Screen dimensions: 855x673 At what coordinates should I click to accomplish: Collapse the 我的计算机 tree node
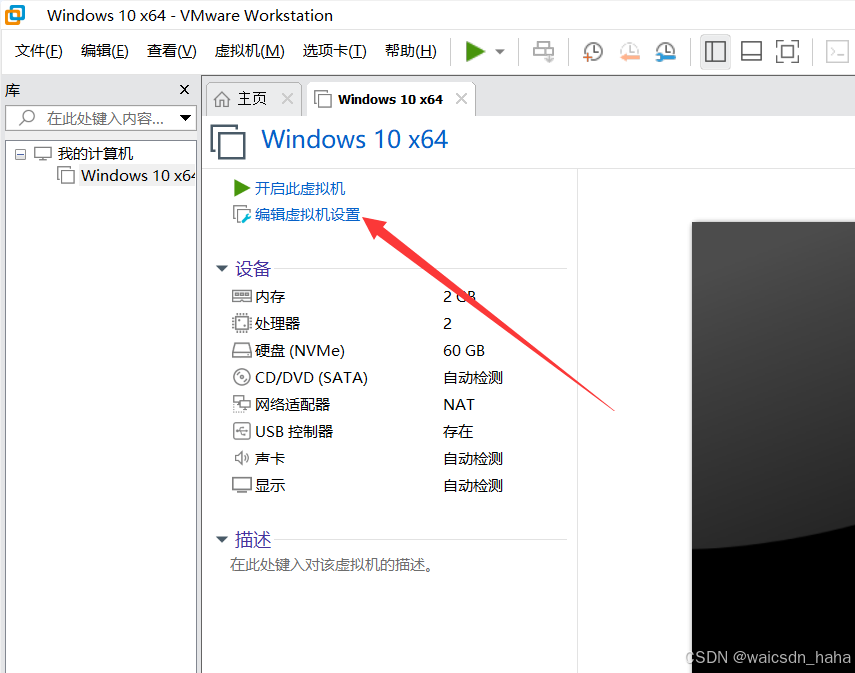pos(20,154)
